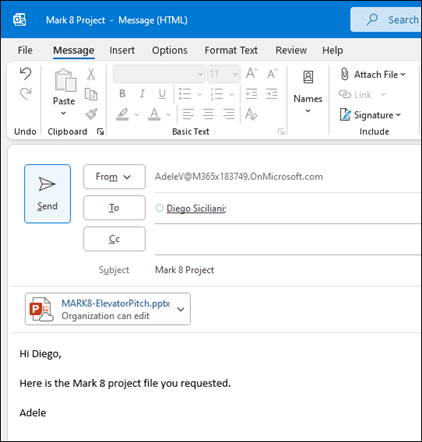
Task: Expand highlight color dropdown arrow
Action: [x=136, y=115]
